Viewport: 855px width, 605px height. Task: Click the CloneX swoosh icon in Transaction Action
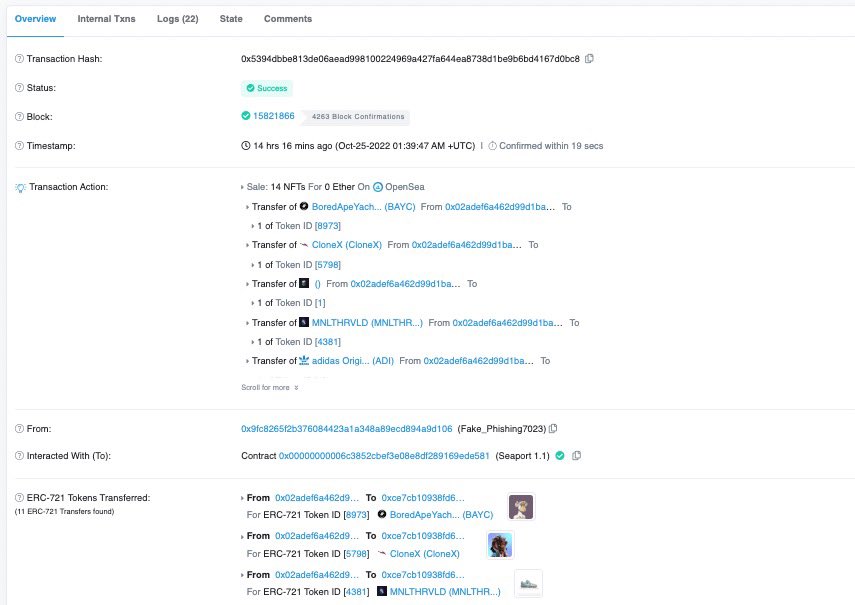pos(304,245)
